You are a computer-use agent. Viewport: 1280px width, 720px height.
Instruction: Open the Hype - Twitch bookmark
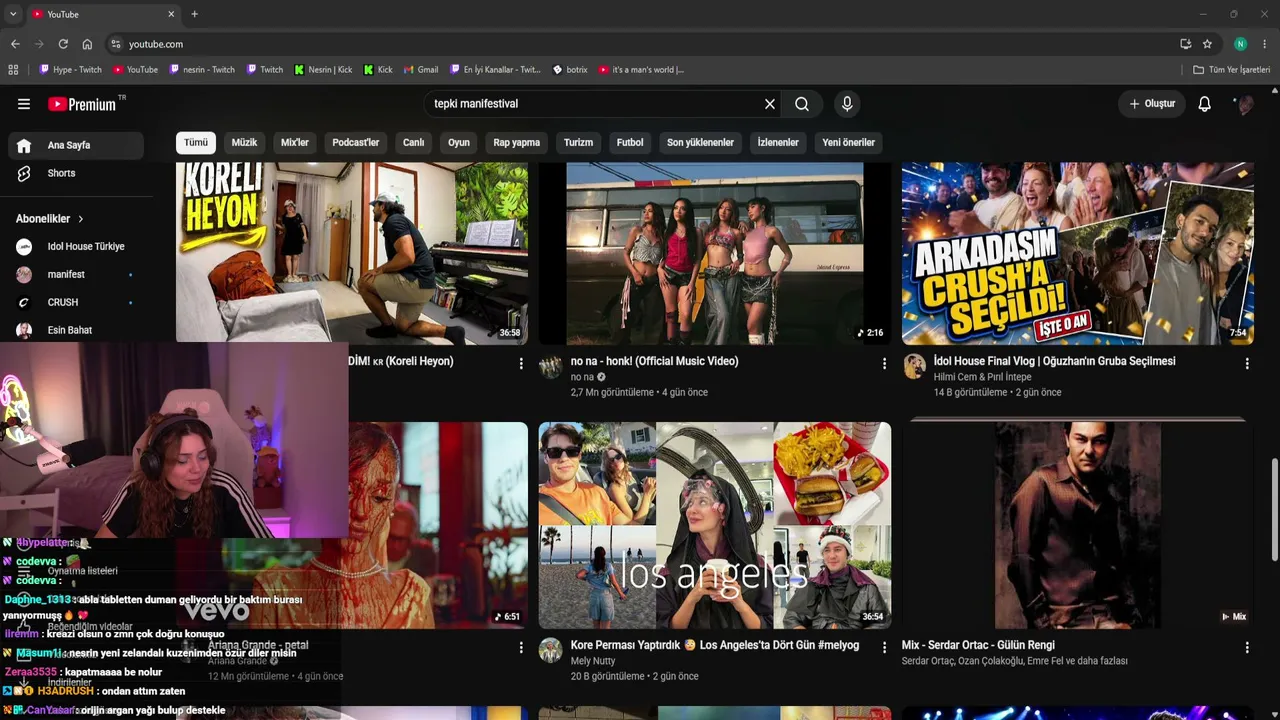(x=70, y=70)
